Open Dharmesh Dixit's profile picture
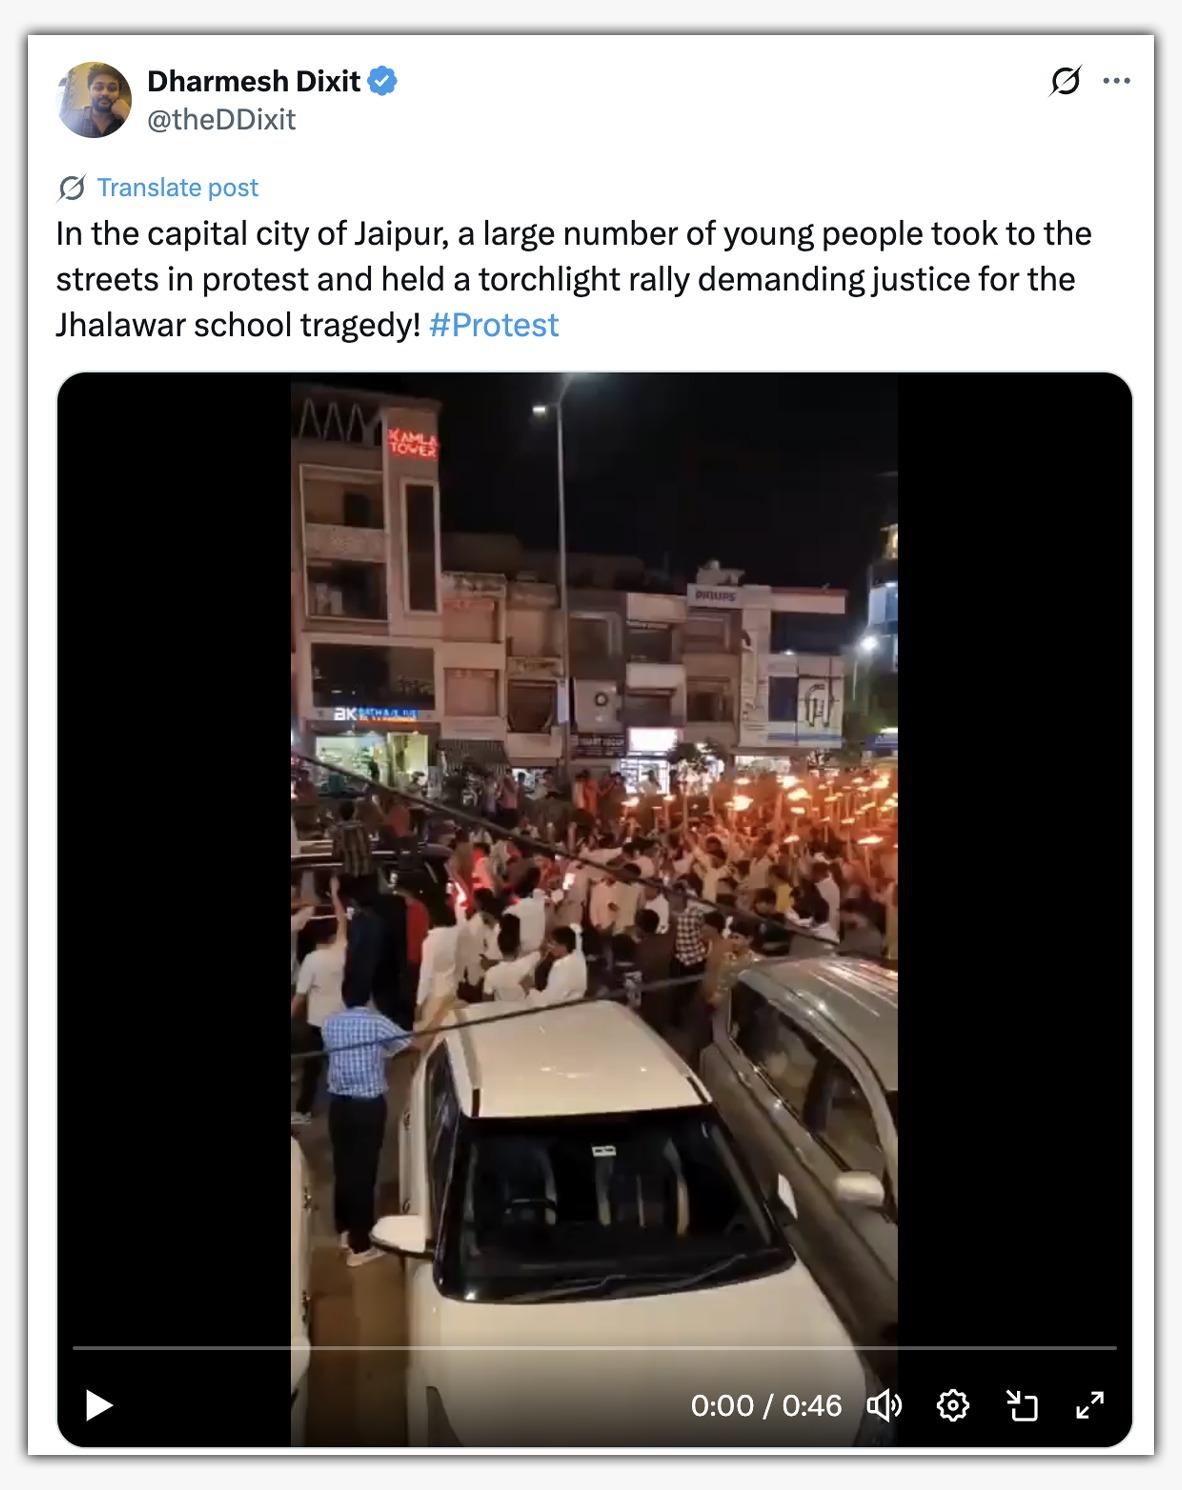Image resolution: width=1182 pixels, height=1490 pixels. point(96,99)
